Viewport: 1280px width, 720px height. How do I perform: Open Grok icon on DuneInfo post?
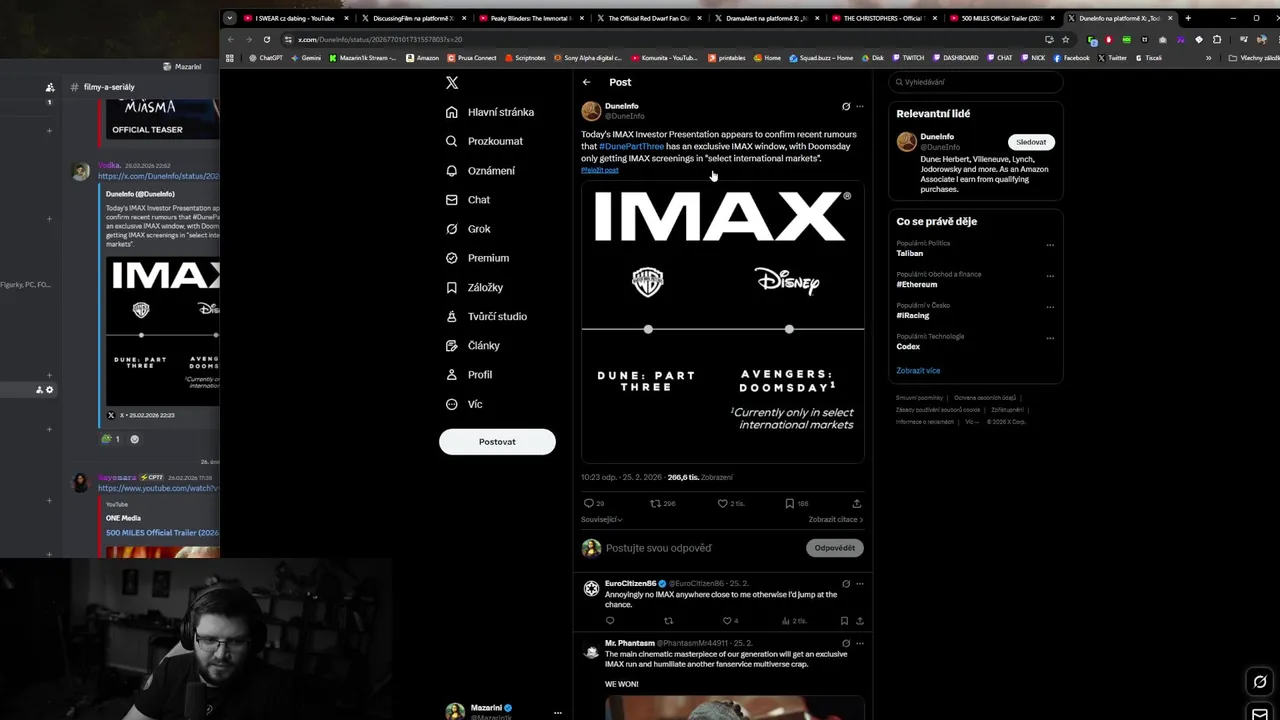click(x=846, y=106)
